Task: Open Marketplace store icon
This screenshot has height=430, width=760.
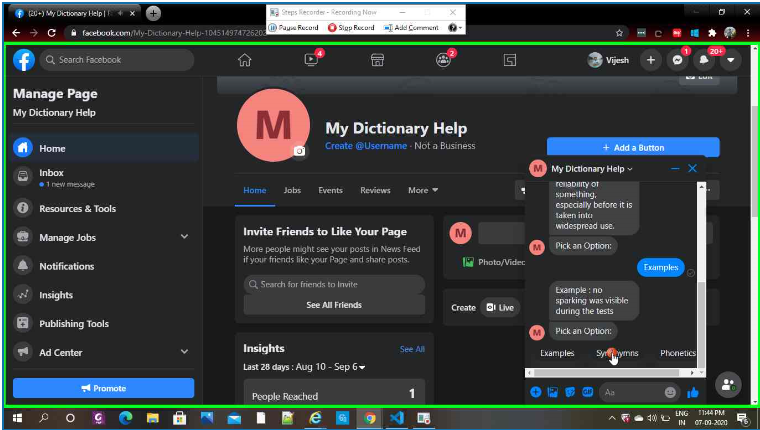Action: click(x=377, y=60)
